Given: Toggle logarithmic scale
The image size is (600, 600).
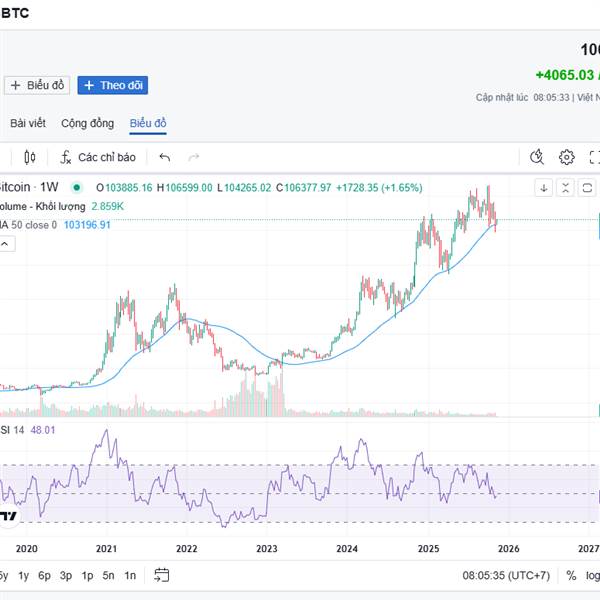Looking at the screenshot, I should pyautogui.click(x=592, y=575).
